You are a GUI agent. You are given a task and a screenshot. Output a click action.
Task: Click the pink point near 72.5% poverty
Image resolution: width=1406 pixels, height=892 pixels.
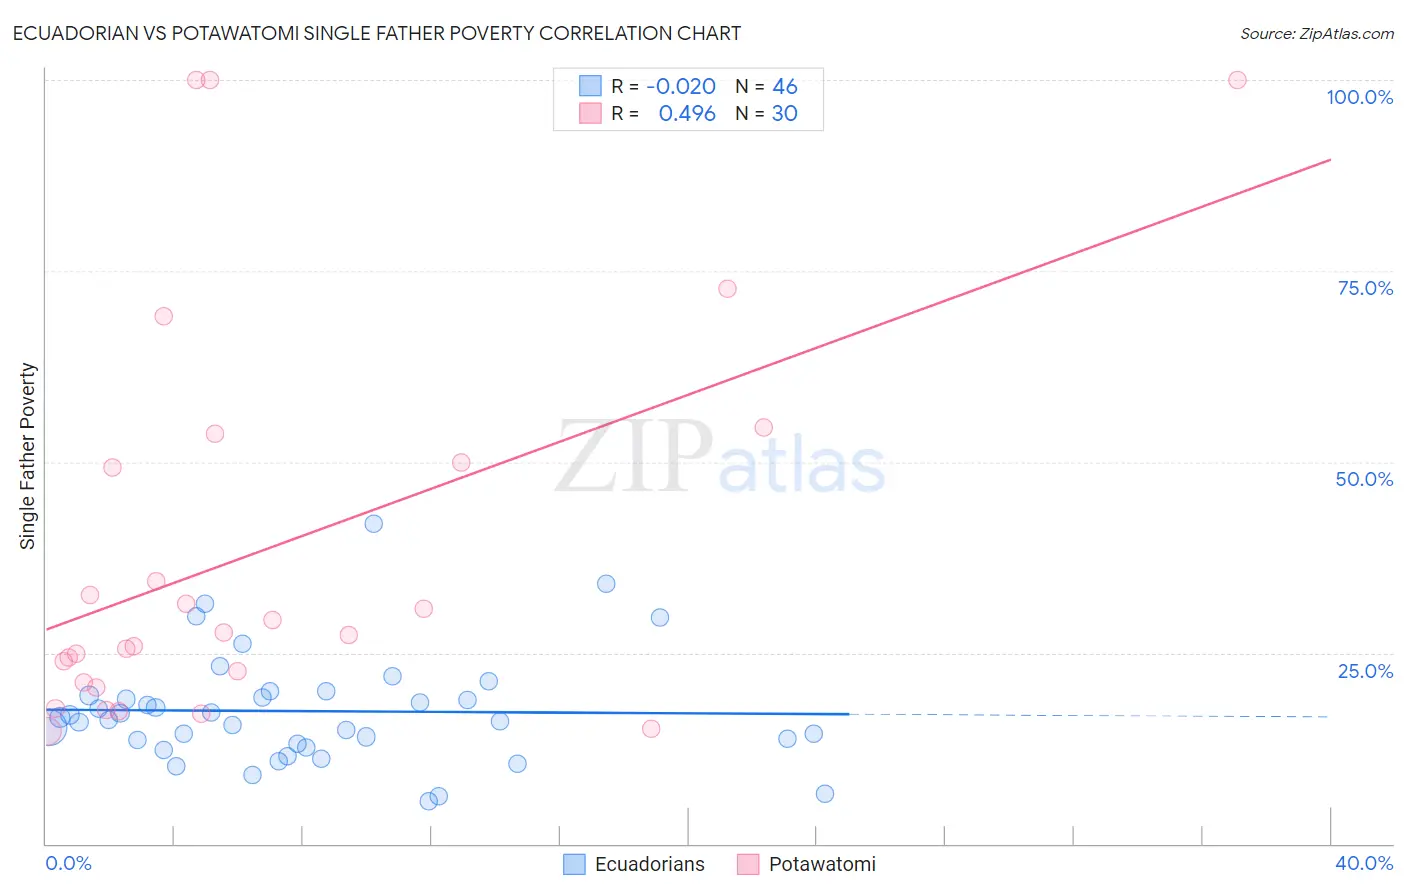(x=727, y=288)
